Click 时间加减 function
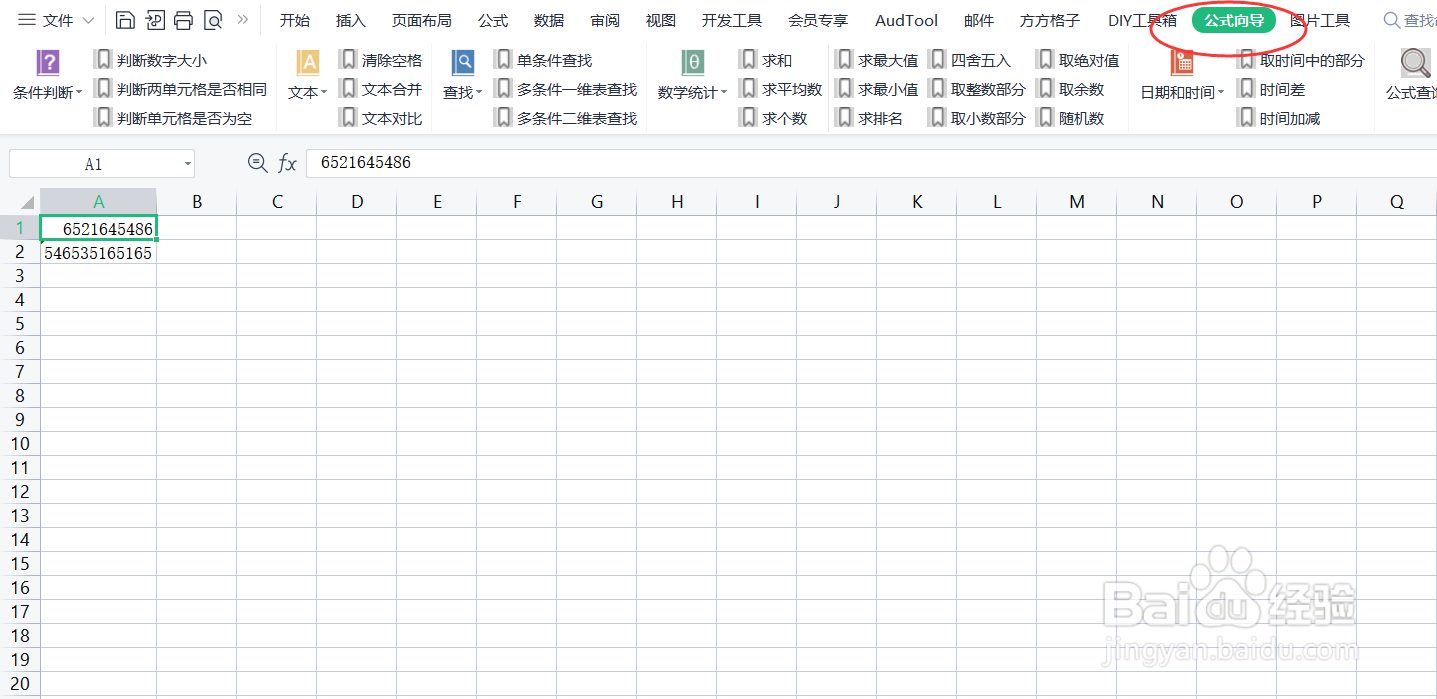Image resolution: width=1437 pixels, height=699 pixels. pos(1279,118)
